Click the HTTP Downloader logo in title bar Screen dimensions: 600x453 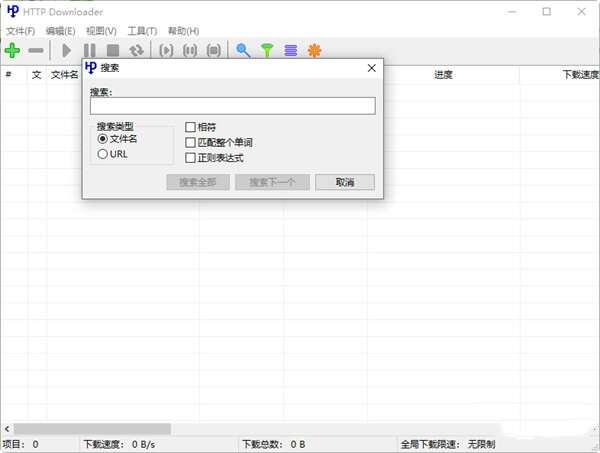13,11
